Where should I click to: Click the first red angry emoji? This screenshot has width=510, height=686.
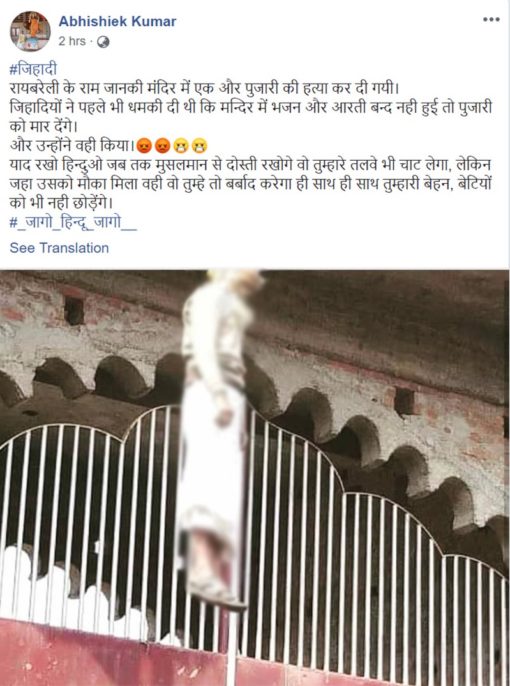[144, 145]
